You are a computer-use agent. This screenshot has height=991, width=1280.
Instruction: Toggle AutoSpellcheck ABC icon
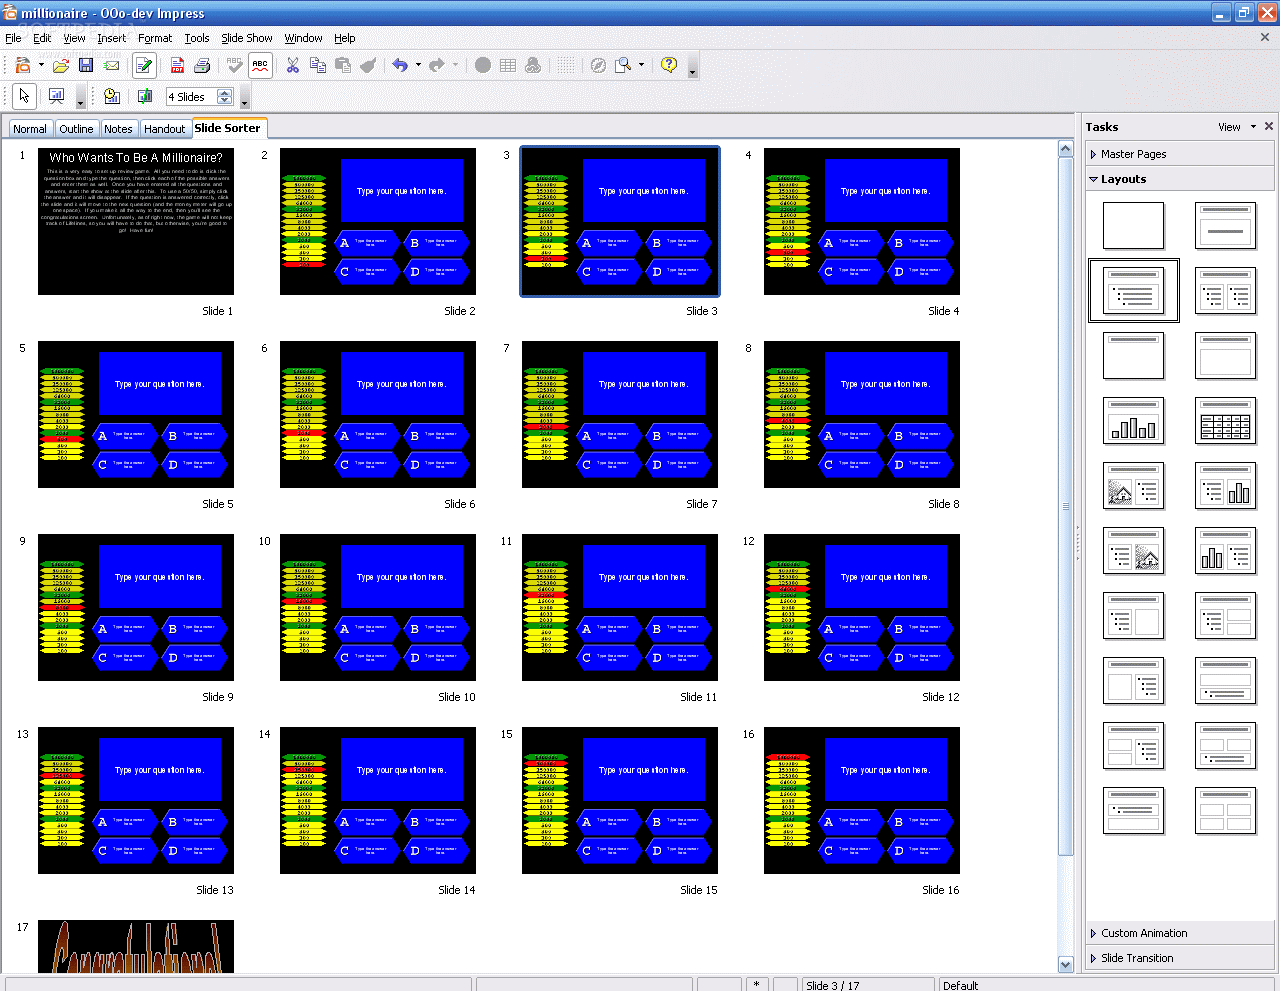pos(260,65)
